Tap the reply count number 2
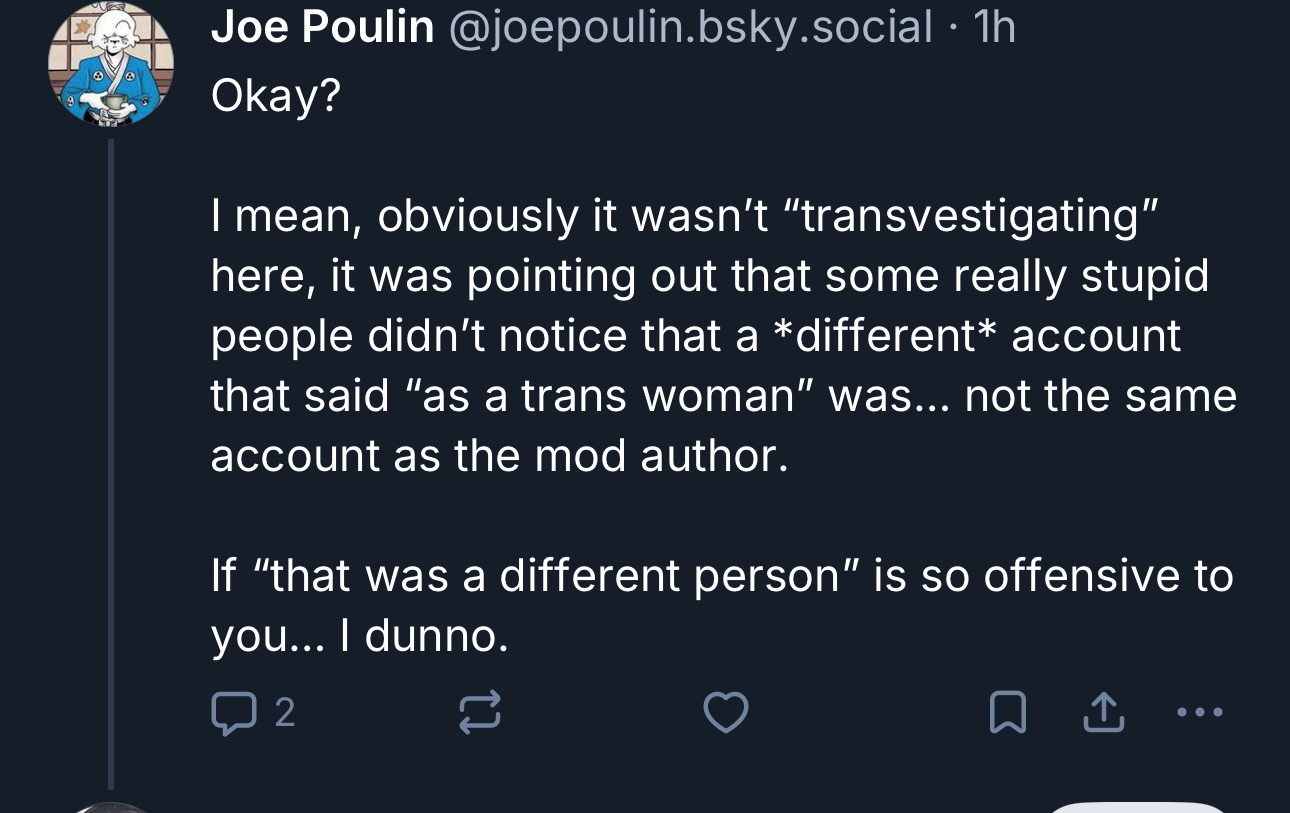The width and height of the screenshot is (1290, 813). tap(284, 713)
